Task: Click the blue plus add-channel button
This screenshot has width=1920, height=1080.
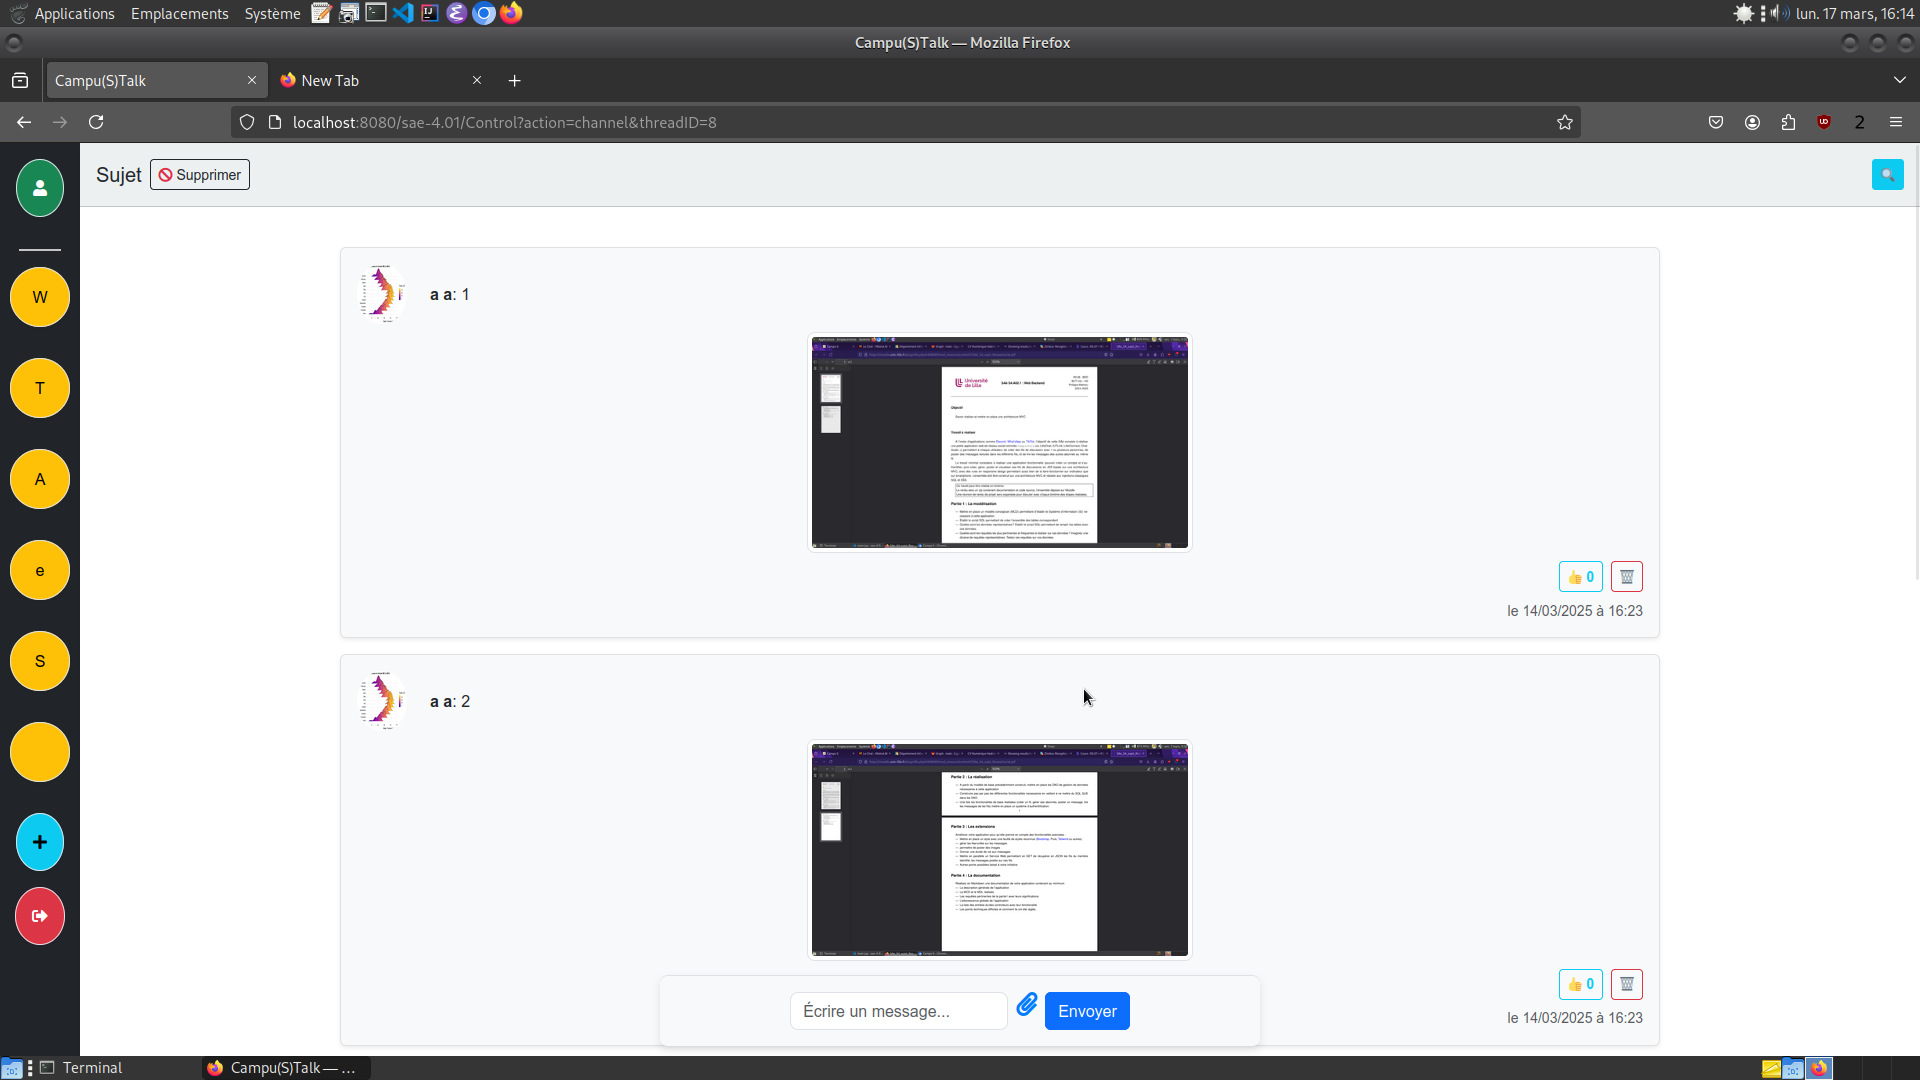Action: [x=40, y=842]
